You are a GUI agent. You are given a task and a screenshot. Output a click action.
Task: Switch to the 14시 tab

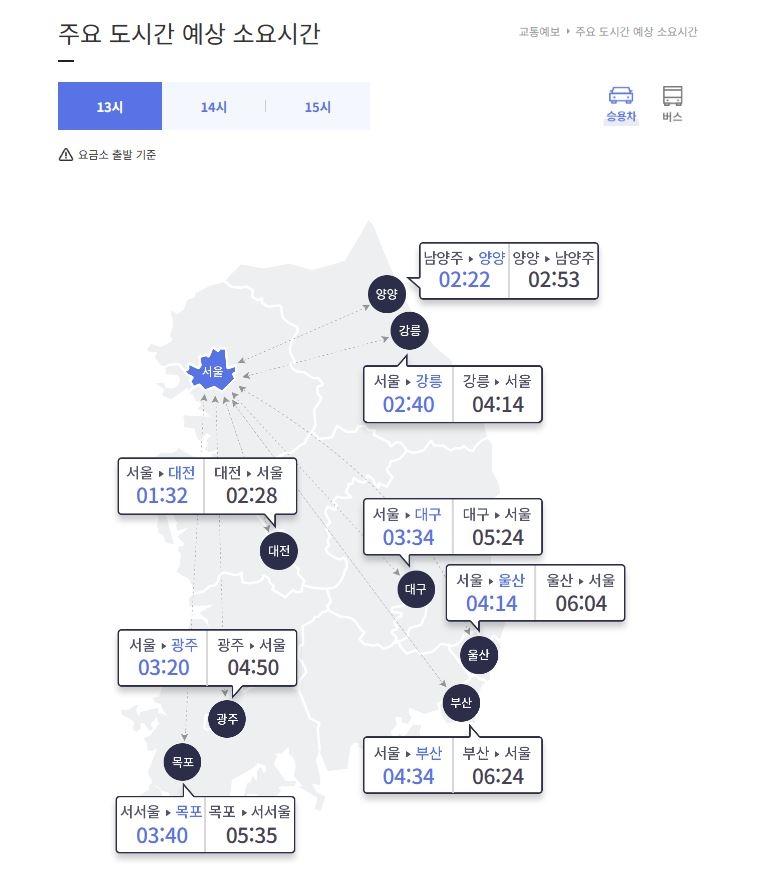[x=214, y=106]
